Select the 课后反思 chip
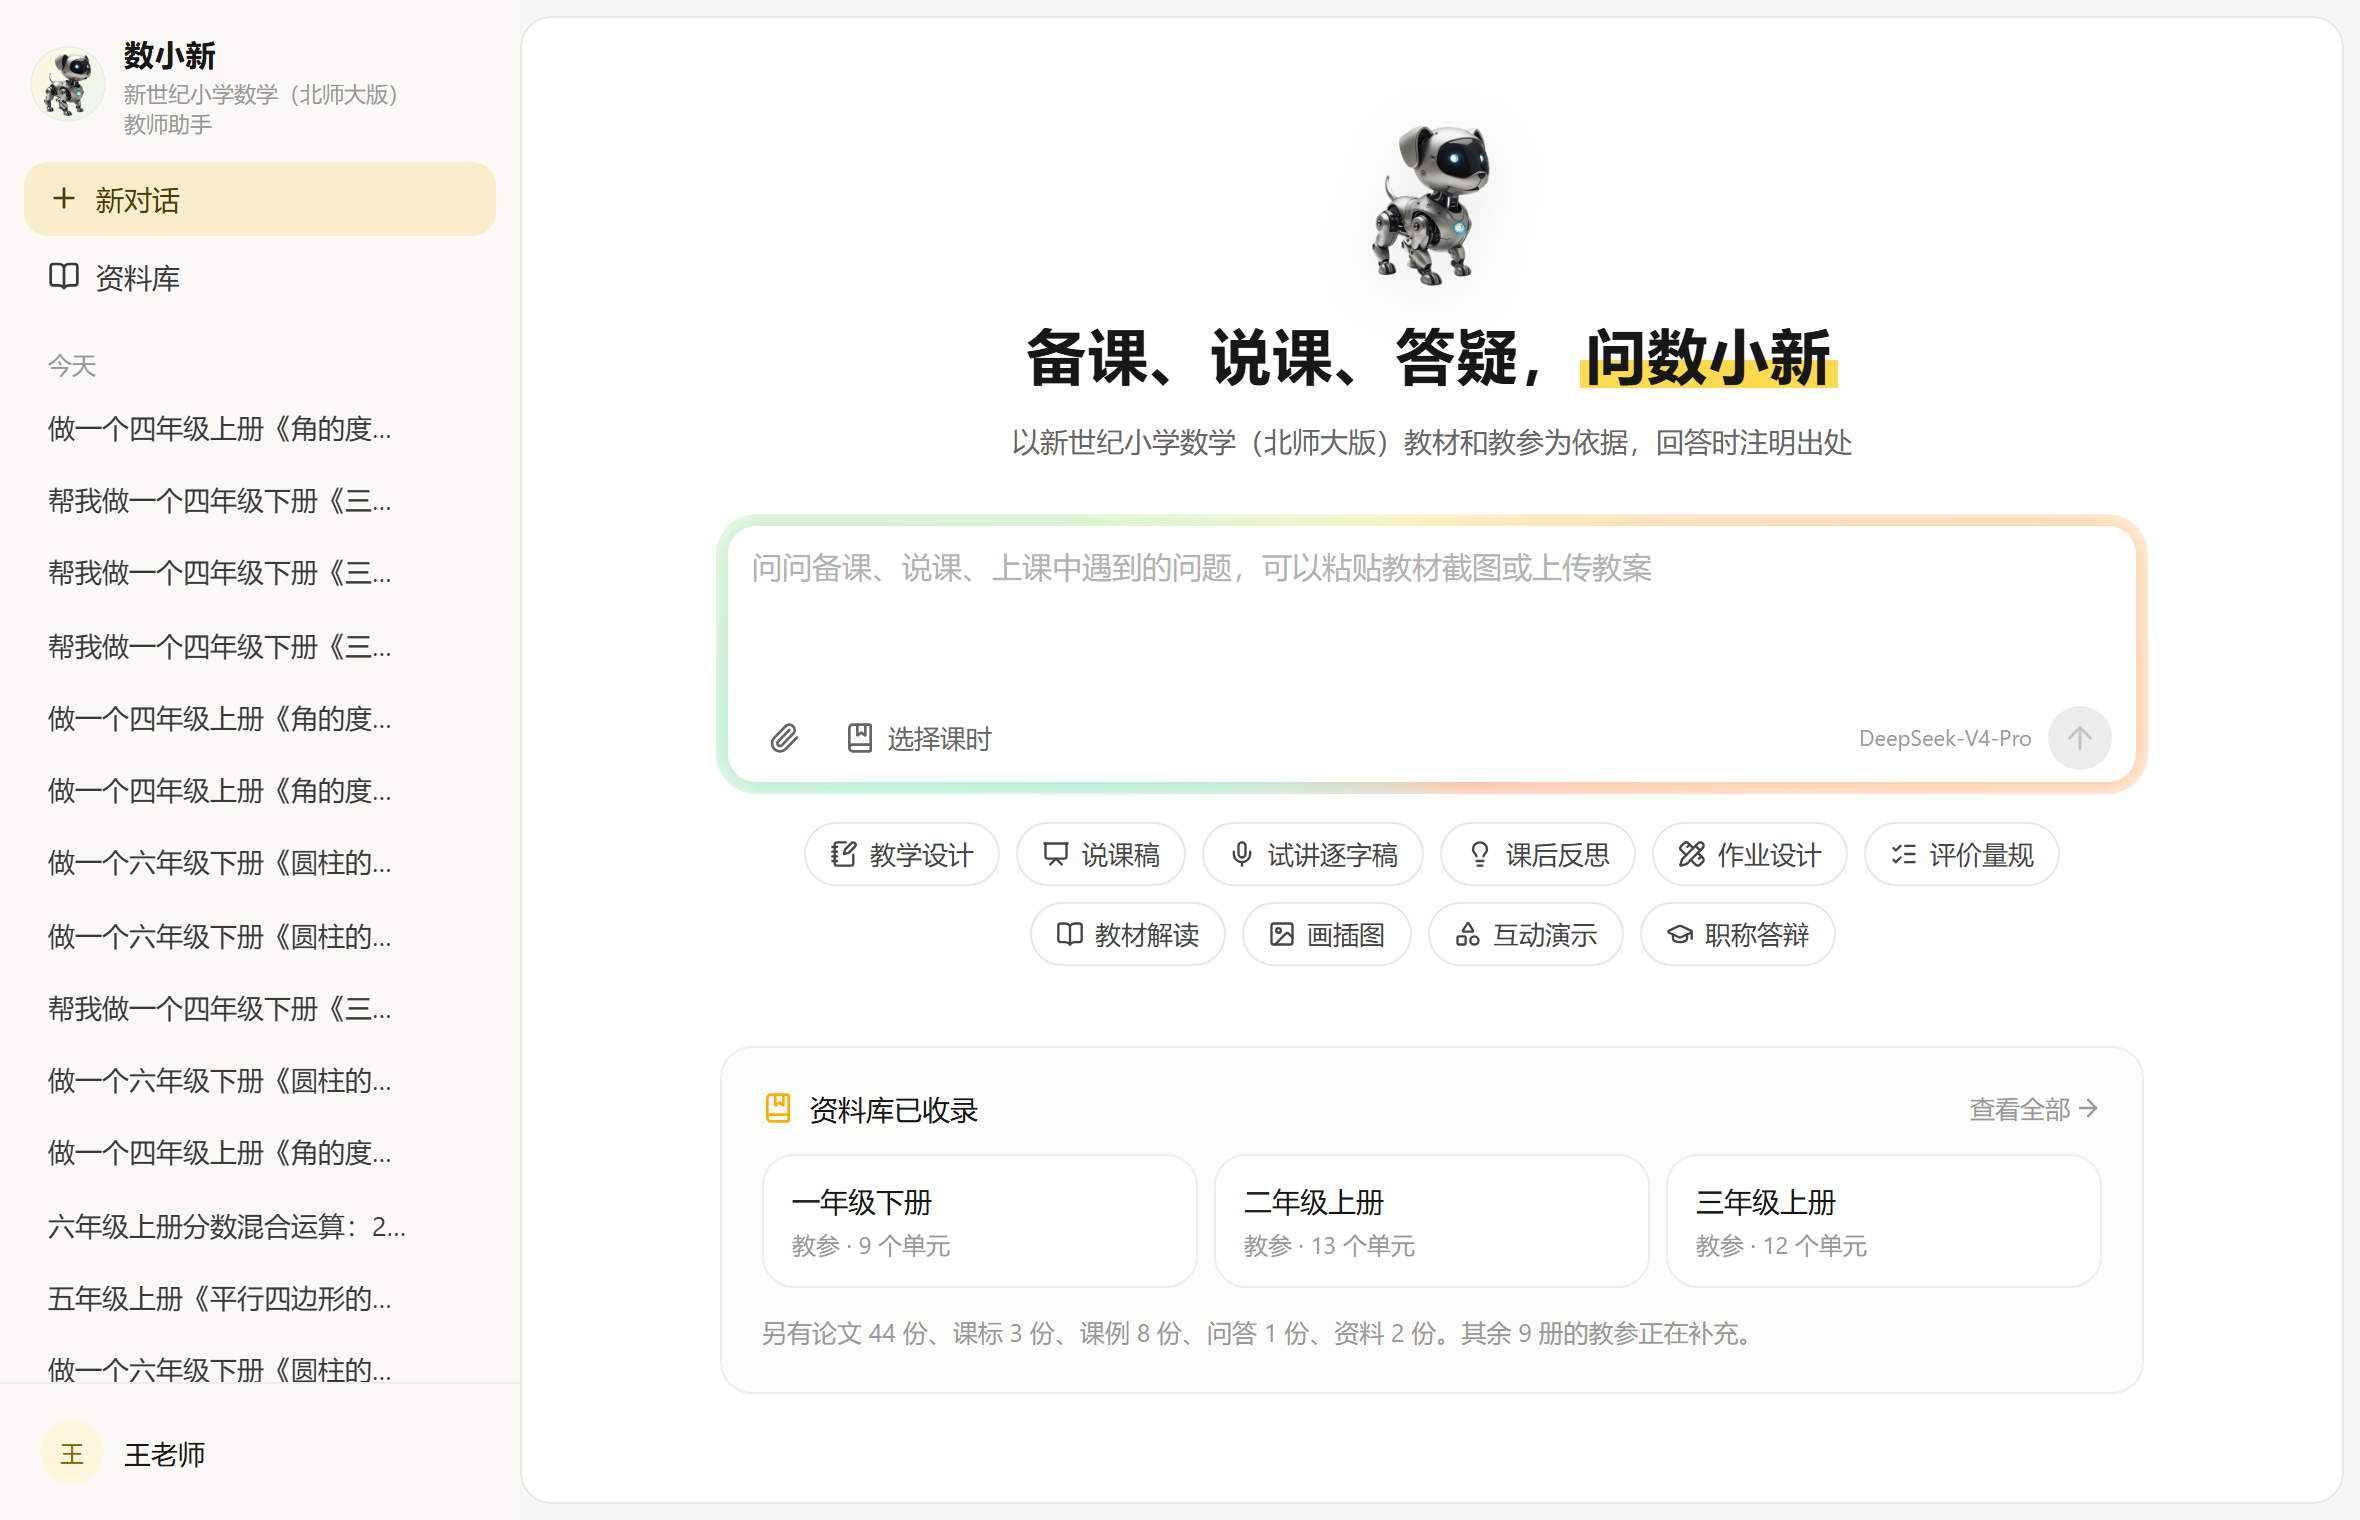 click(x=1537, y=854)
